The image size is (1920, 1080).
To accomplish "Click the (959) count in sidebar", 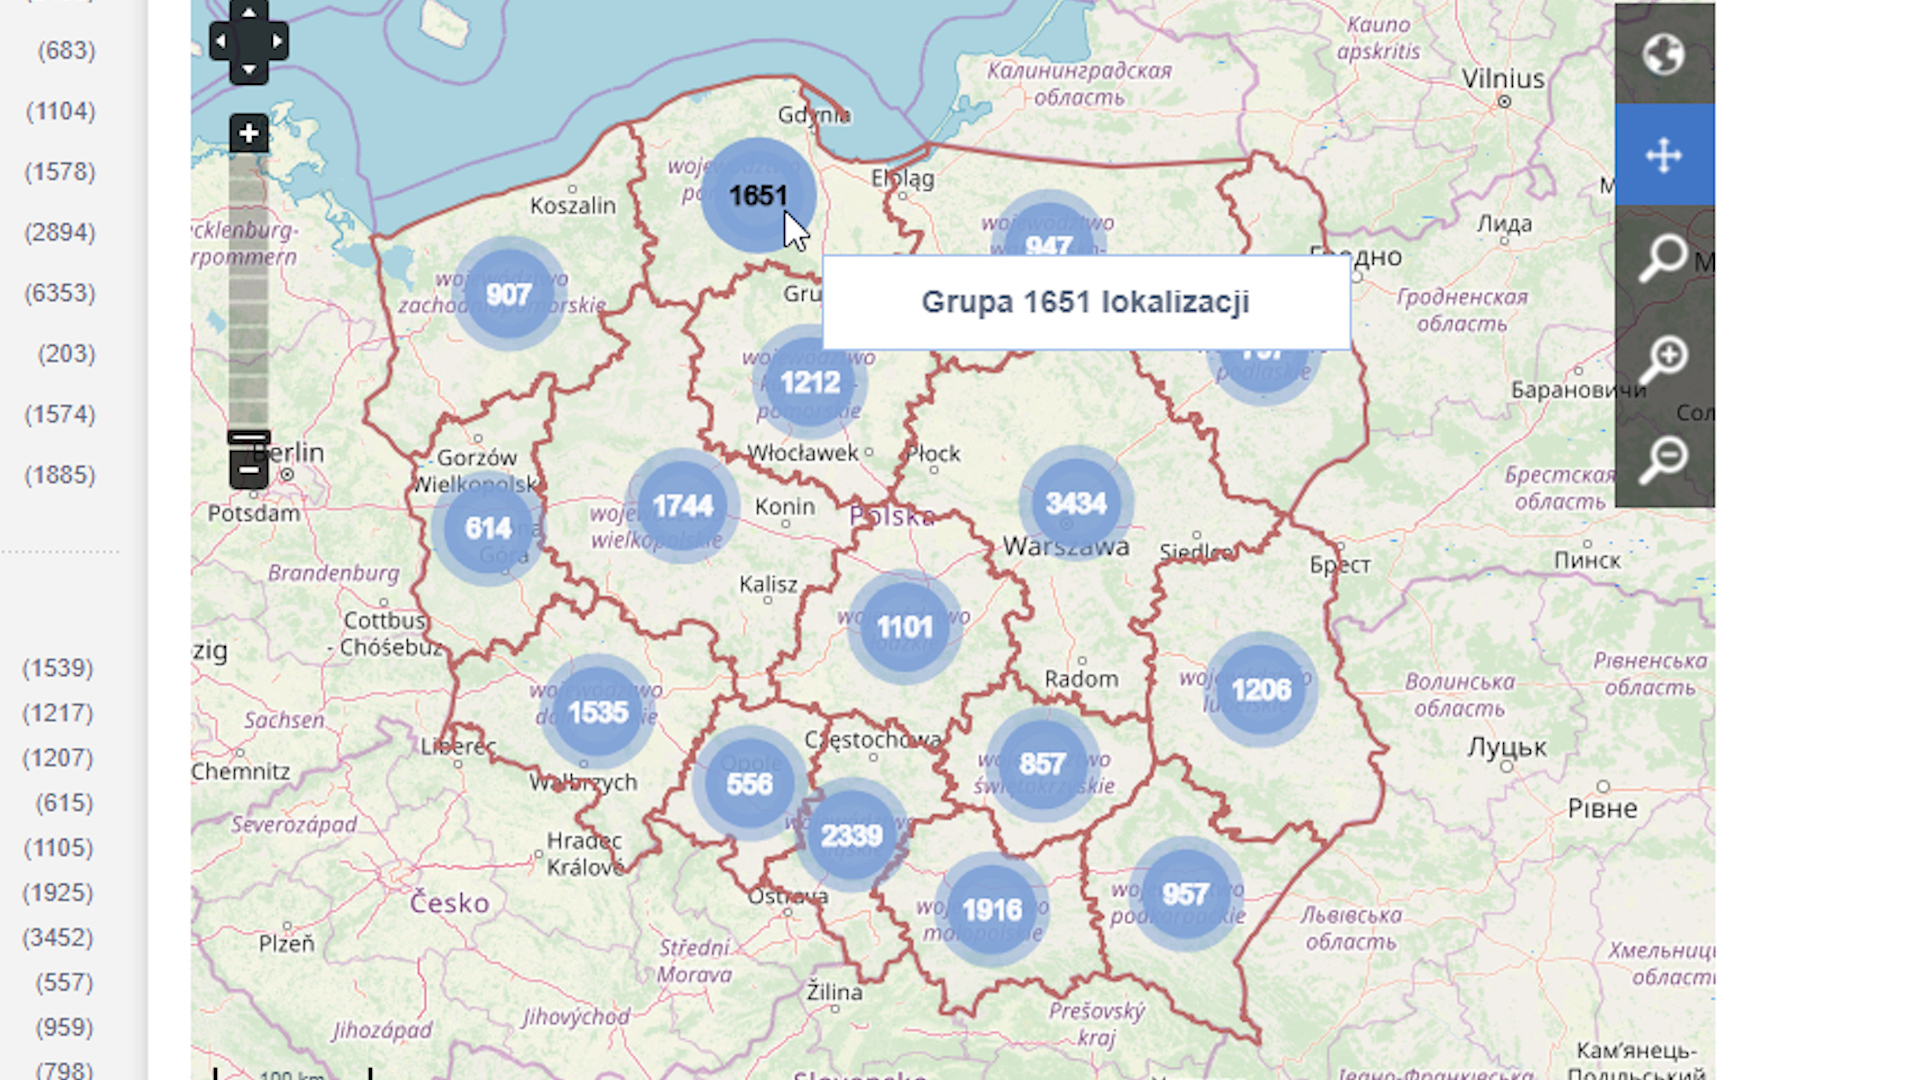I will [x=65, y=1027].
